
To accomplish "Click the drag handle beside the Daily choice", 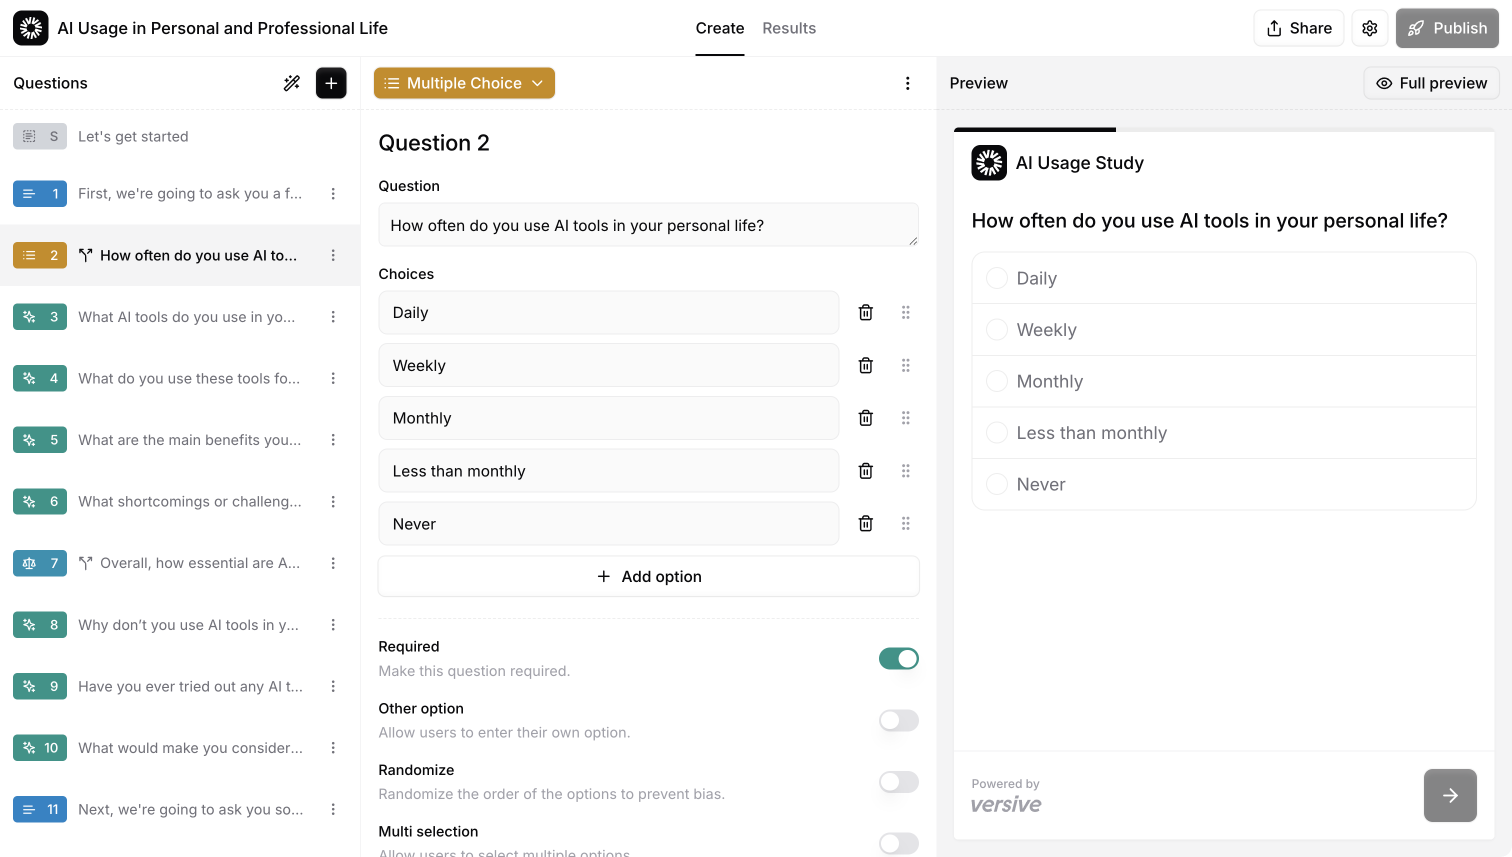I will (x=906, y=312).
